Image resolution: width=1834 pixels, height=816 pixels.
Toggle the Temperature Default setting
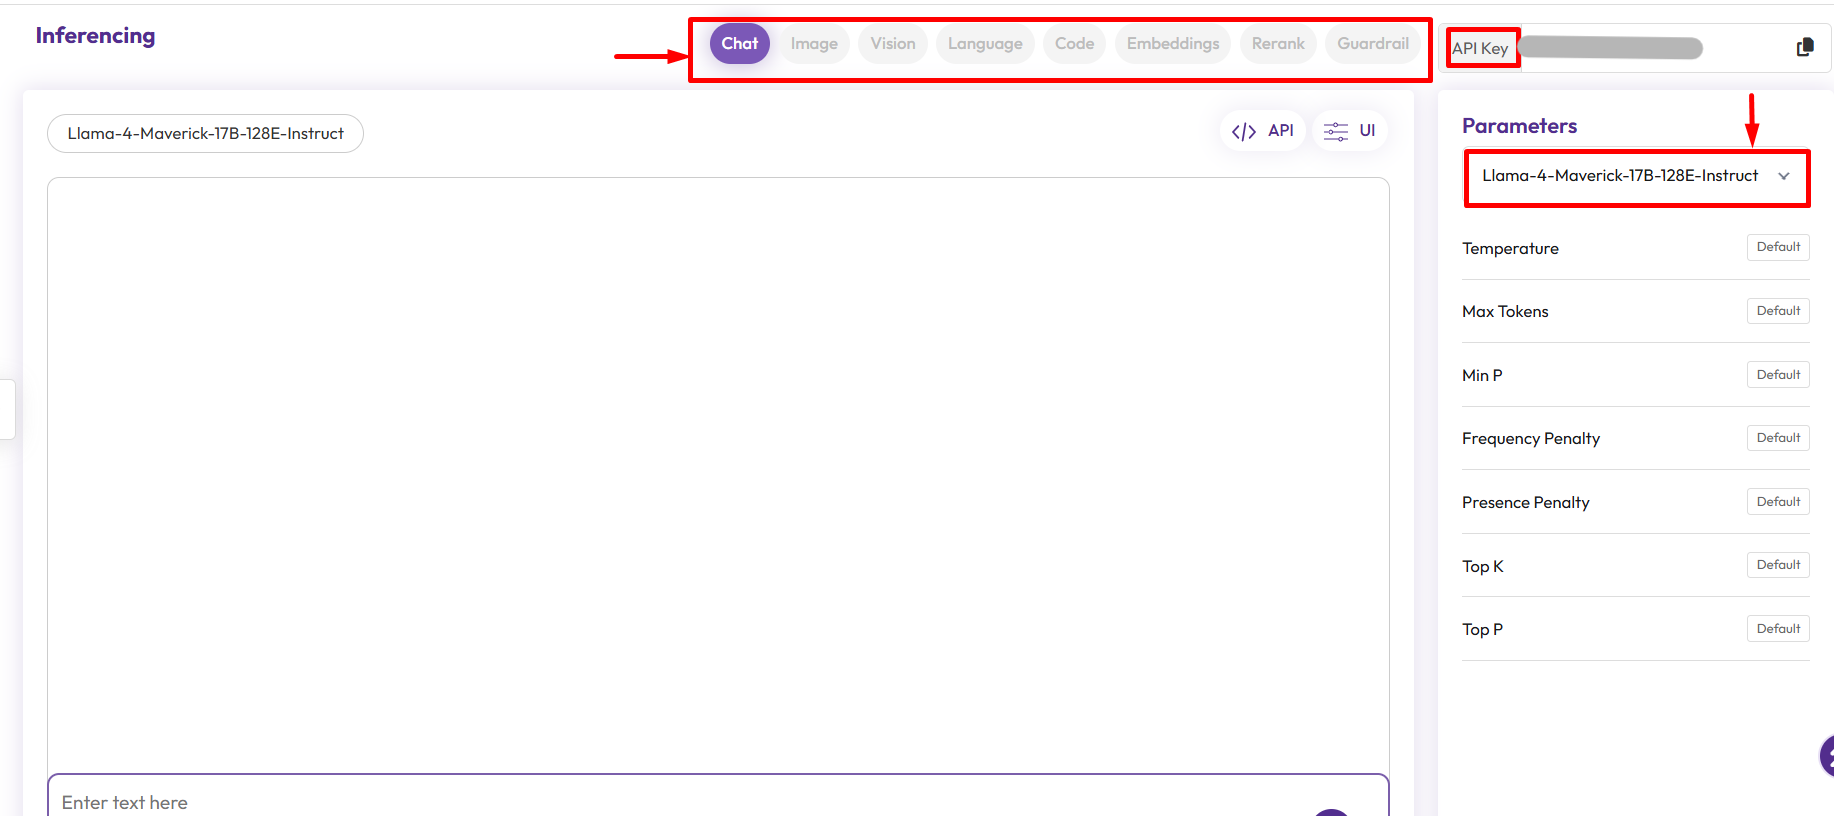tap(1777, 247)
